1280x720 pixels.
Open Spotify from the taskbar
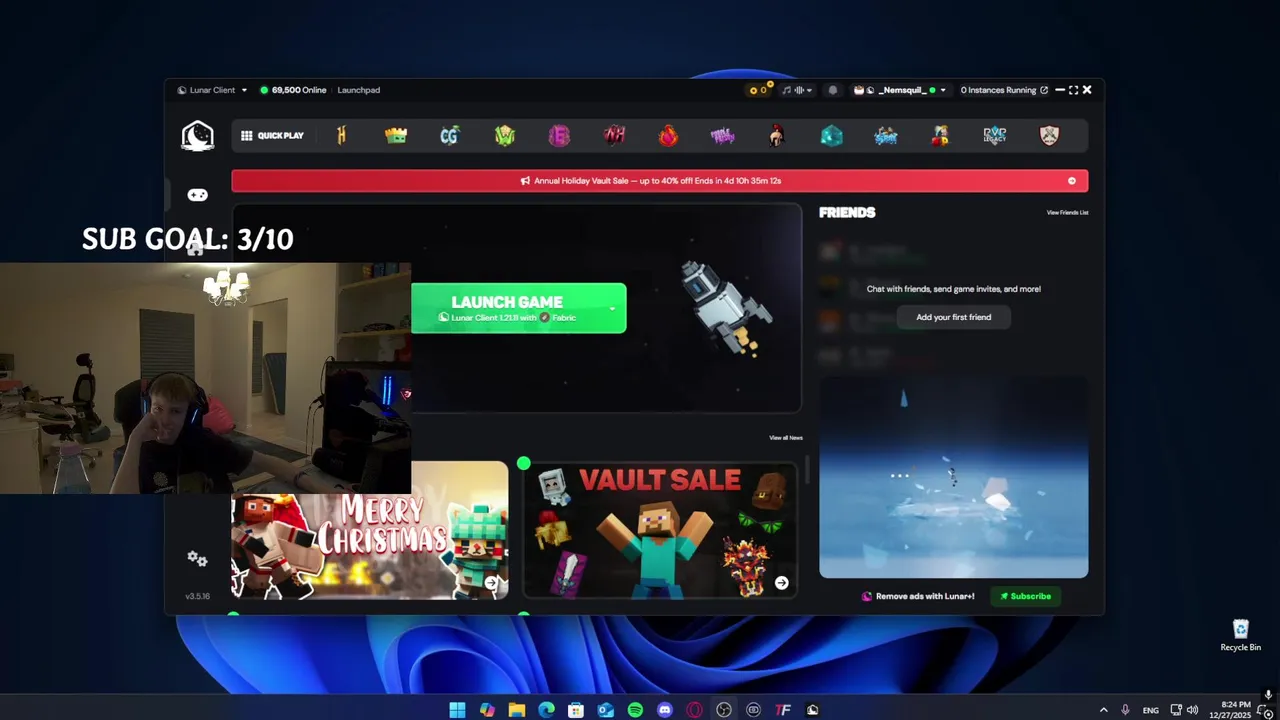[x=635, y=710]
